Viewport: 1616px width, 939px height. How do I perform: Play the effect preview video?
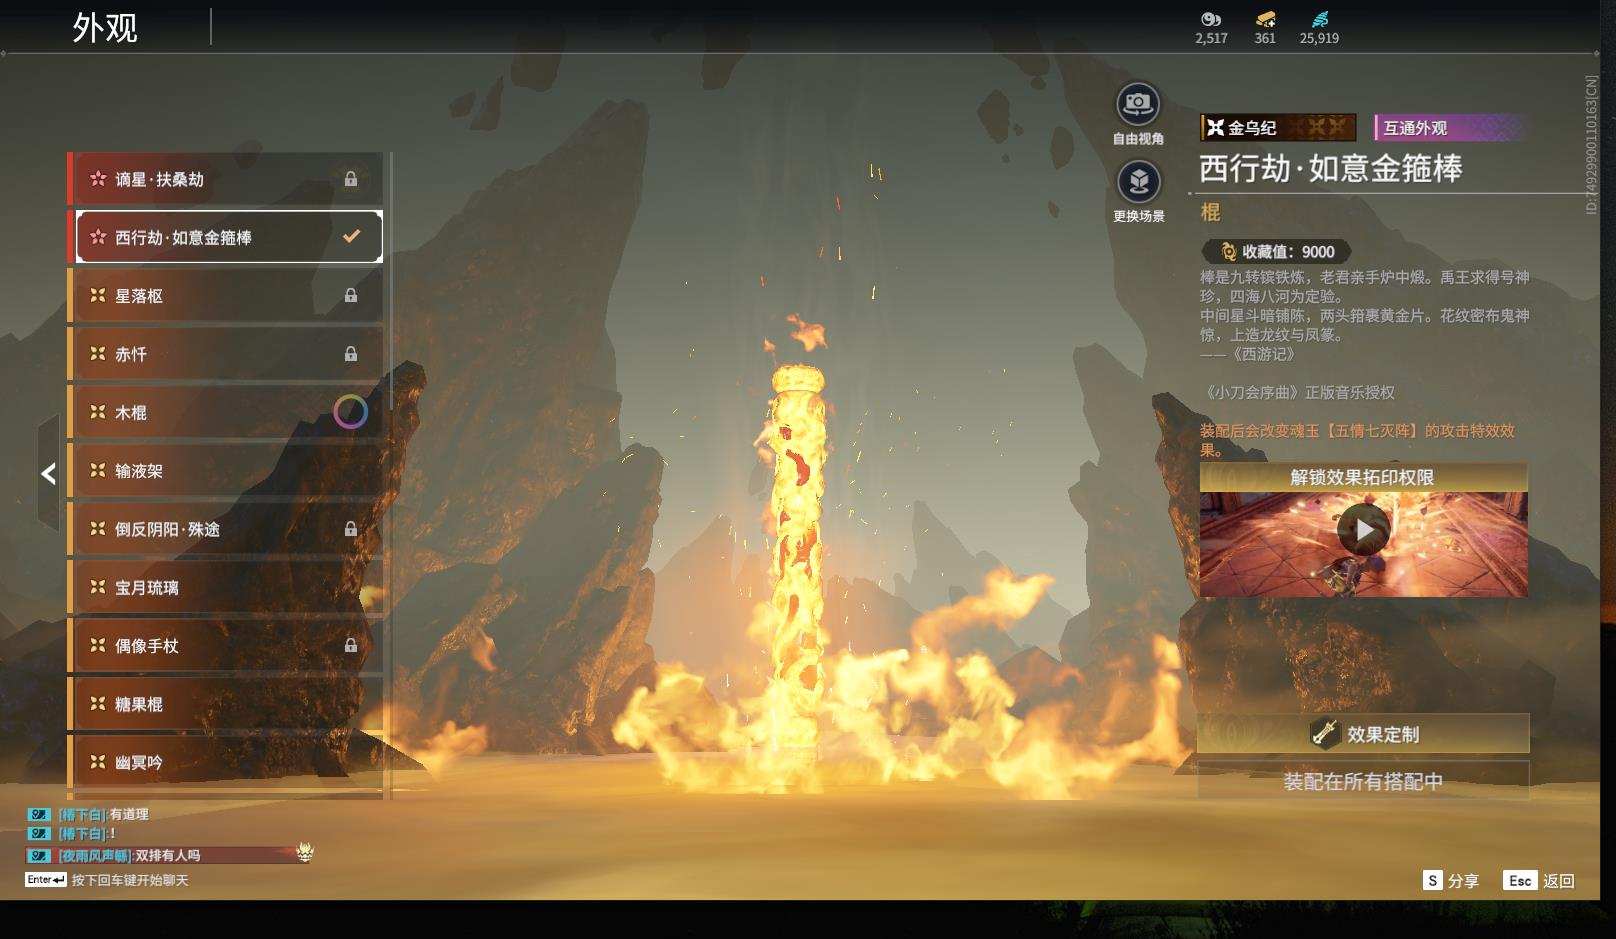(x=1364, y=530)
